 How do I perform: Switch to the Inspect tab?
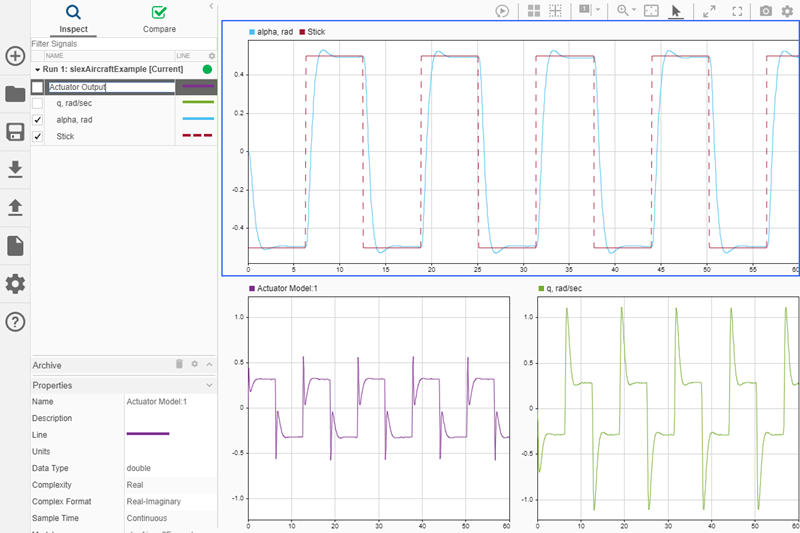(x=73, y=18)
